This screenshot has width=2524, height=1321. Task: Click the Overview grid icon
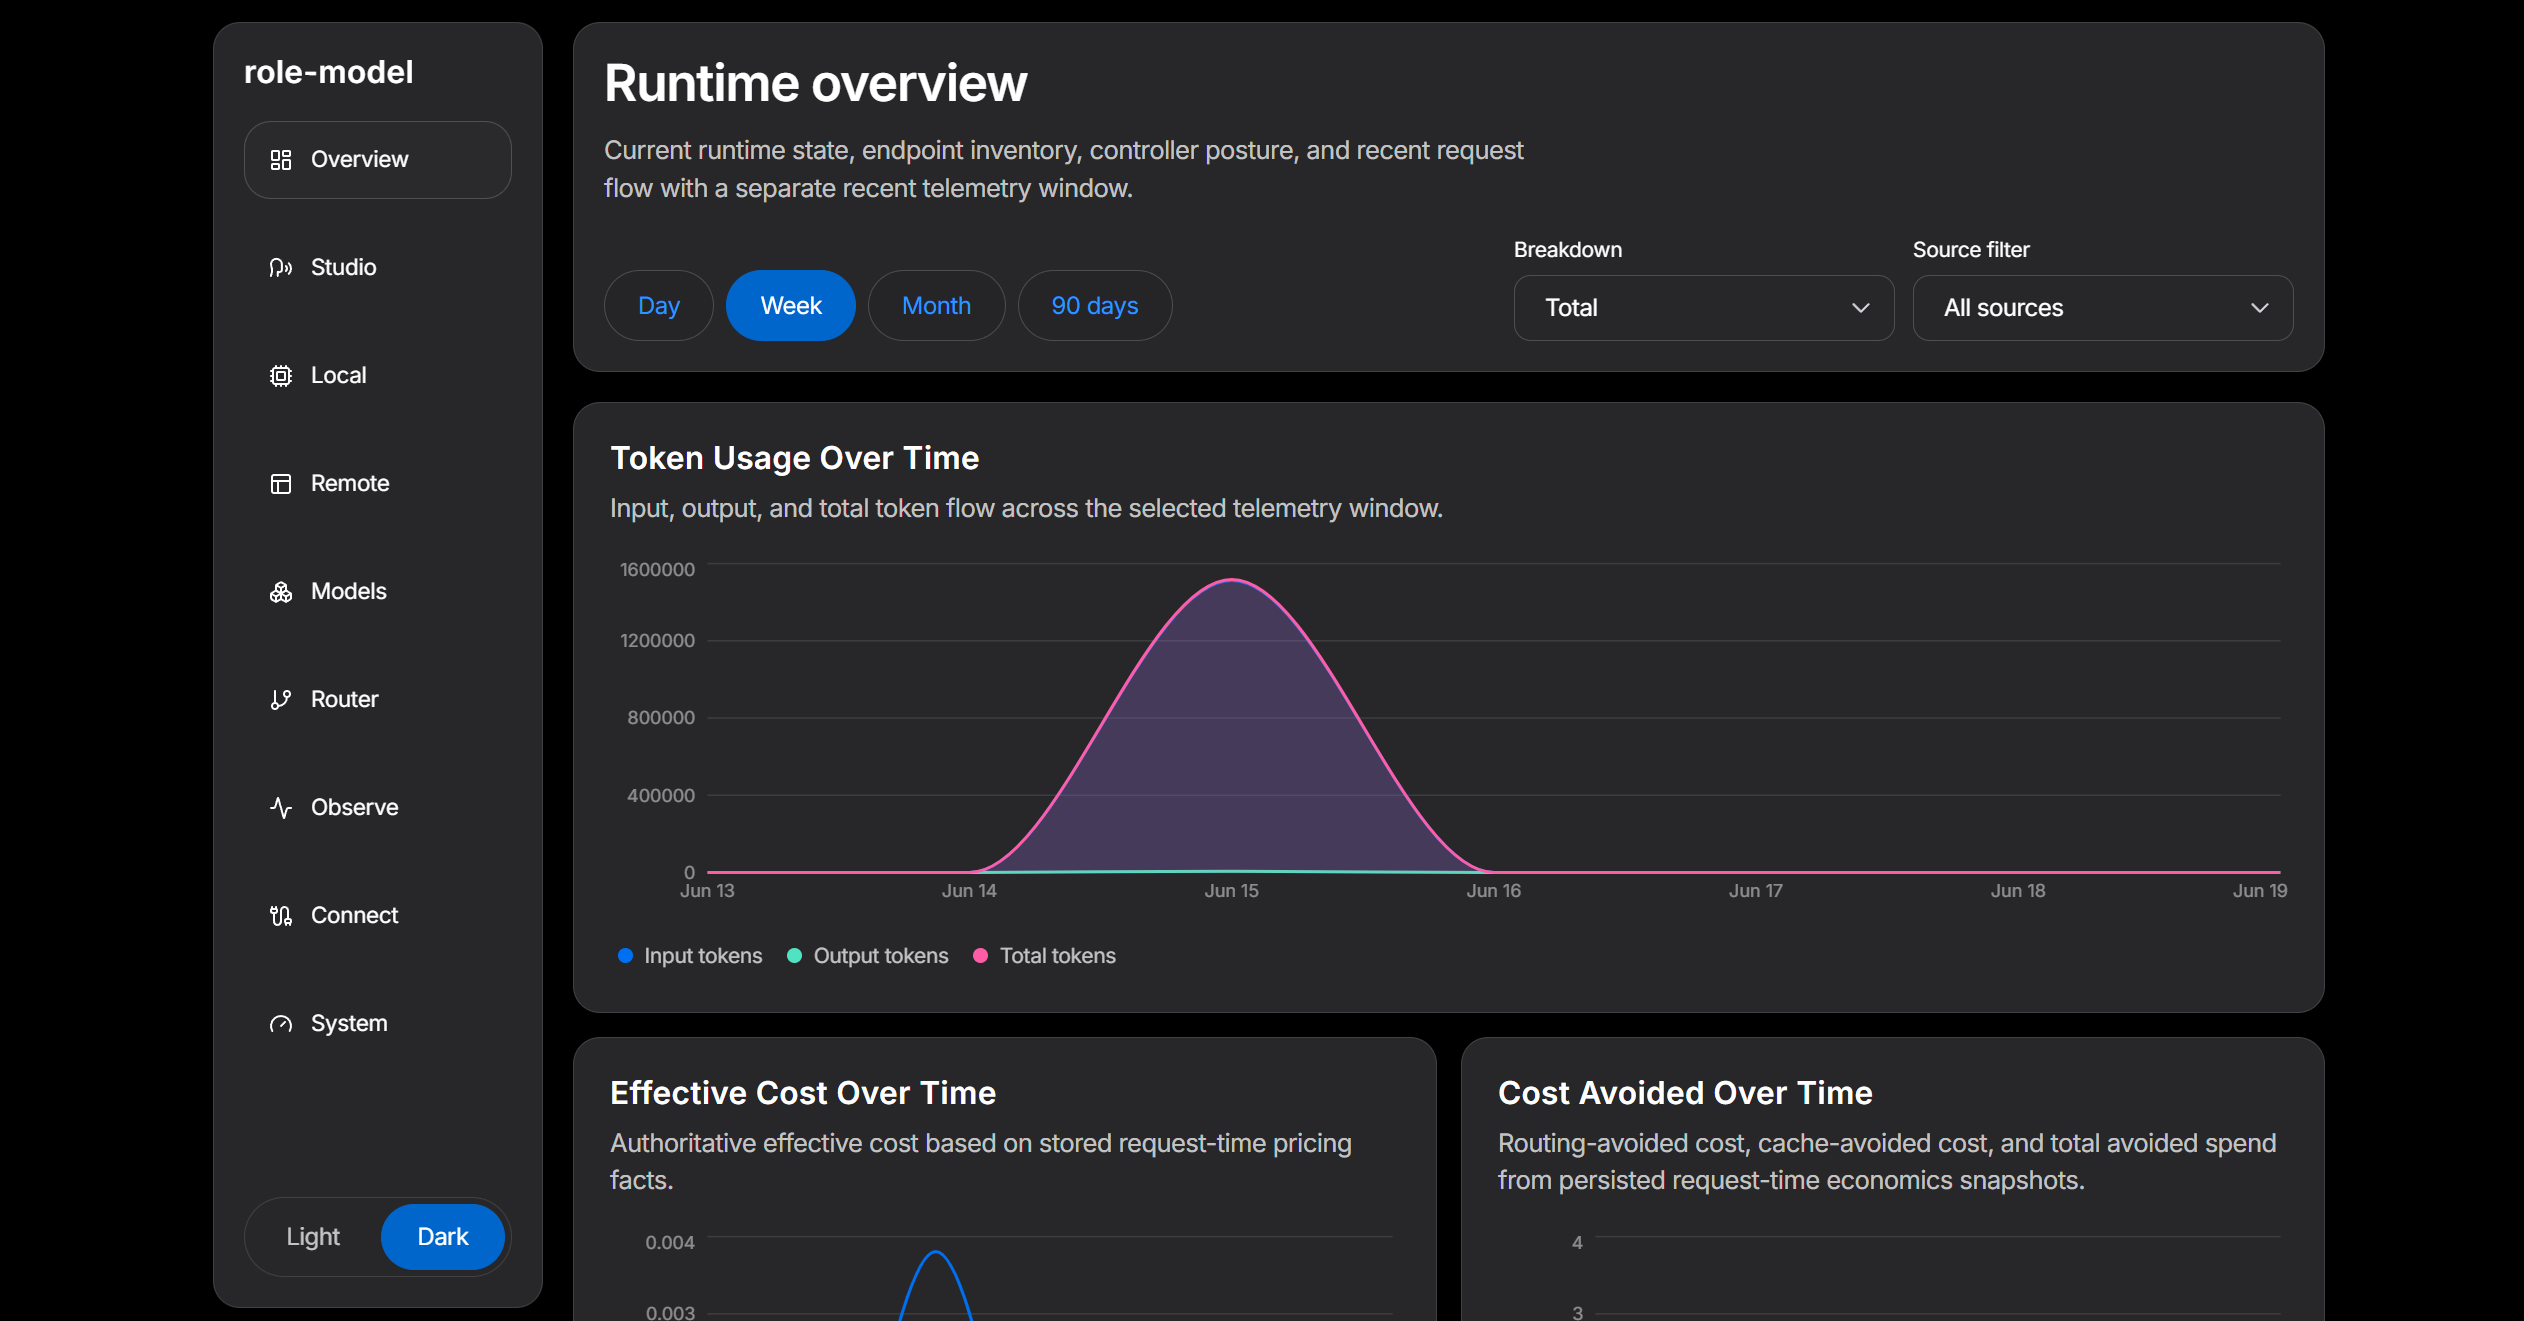(281, 160)
